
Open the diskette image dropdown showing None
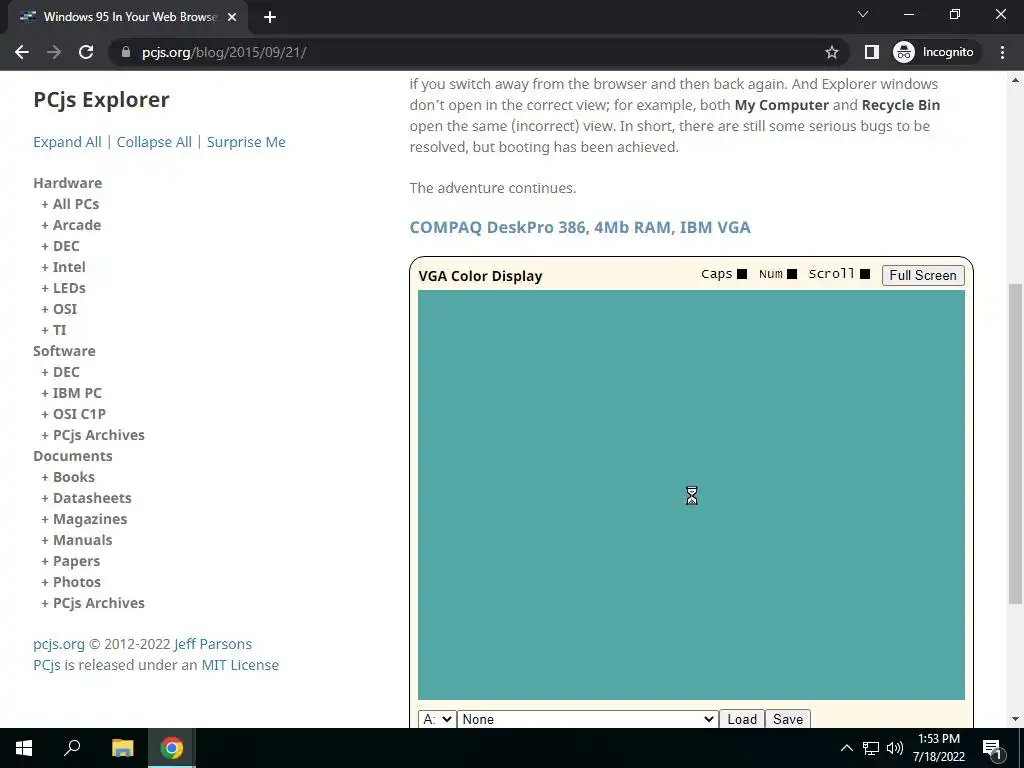[588, 719]
